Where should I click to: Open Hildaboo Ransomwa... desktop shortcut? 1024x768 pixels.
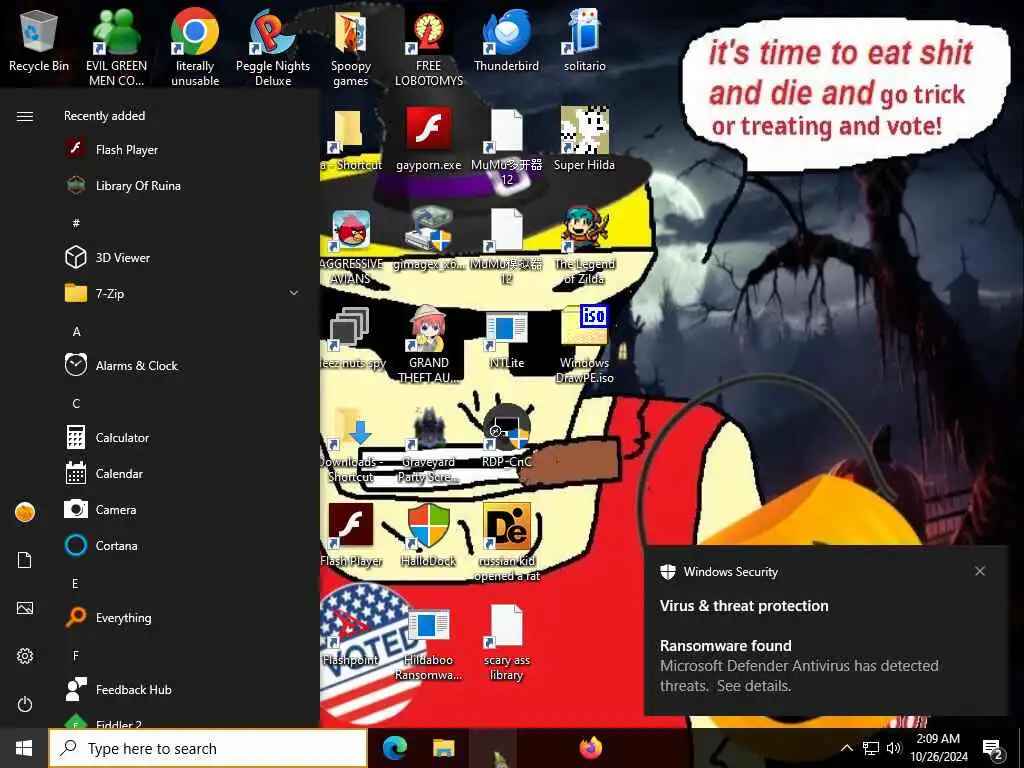point(428,644)
